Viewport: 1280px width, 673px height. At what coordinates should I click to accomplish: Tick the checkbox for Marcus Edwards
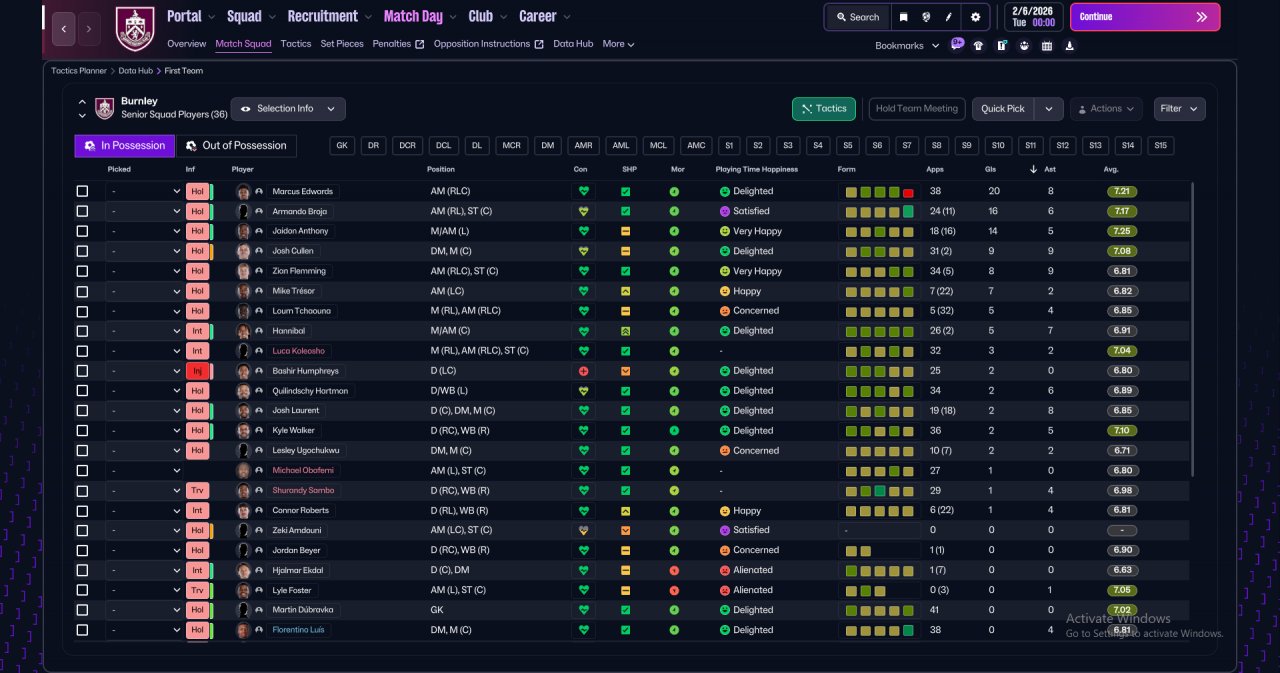82,191
